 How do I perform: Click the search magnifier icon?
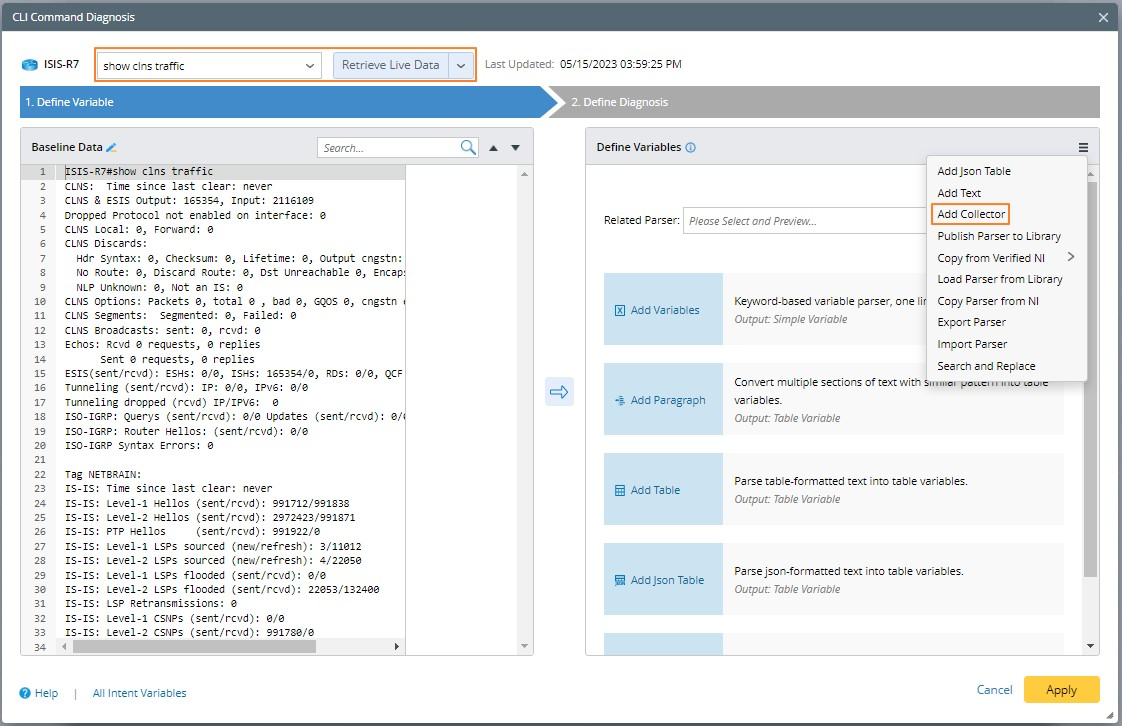pos(468,148)
